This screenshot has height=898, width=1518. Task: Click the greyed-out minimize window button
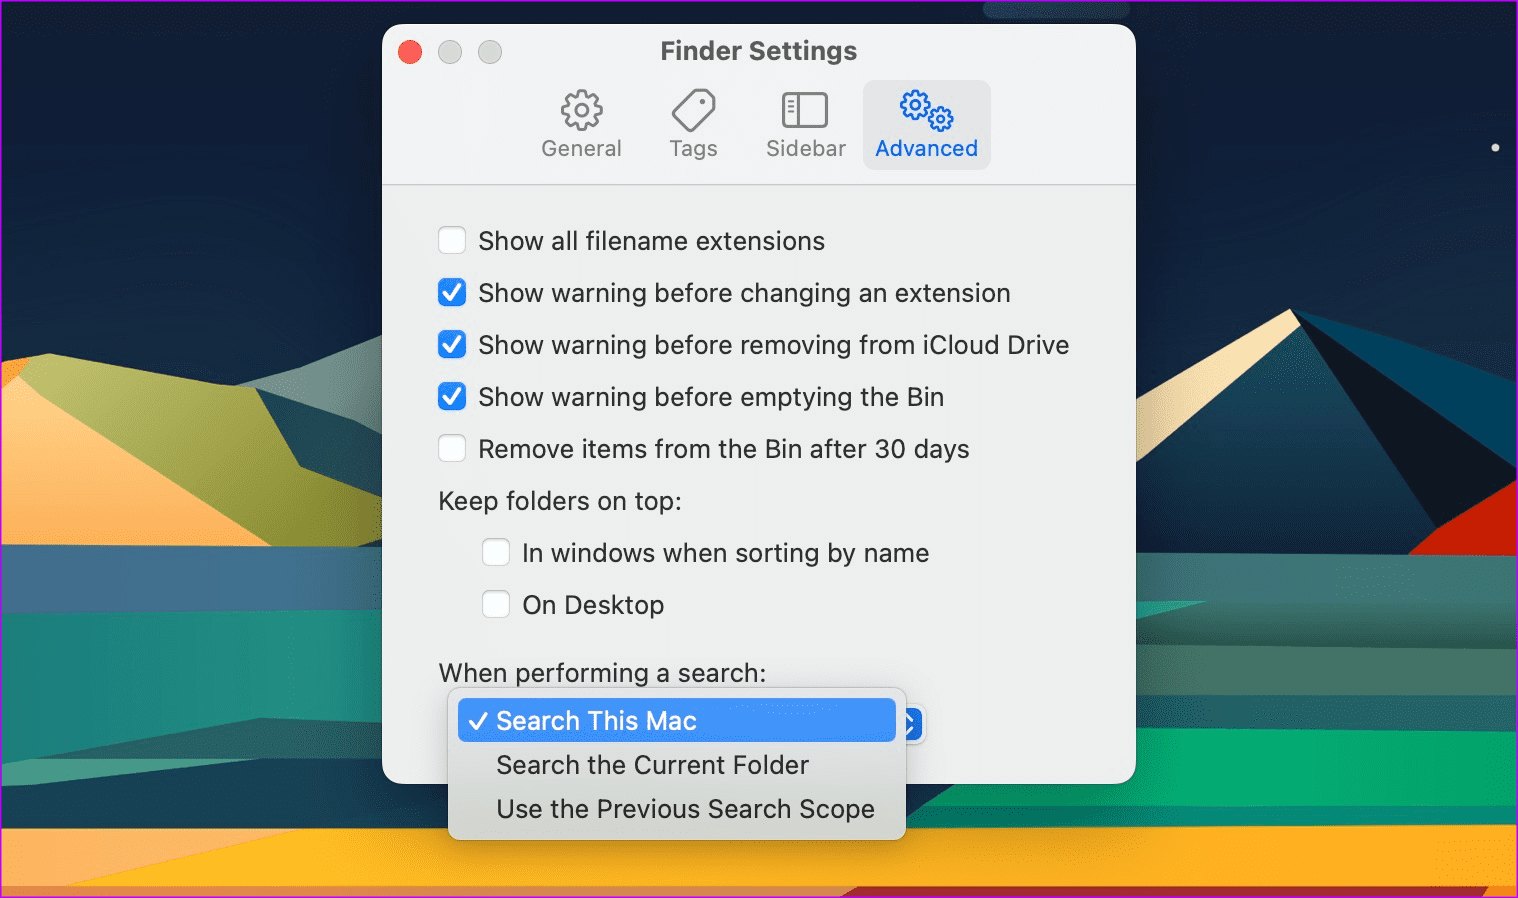tap(450, 52)
